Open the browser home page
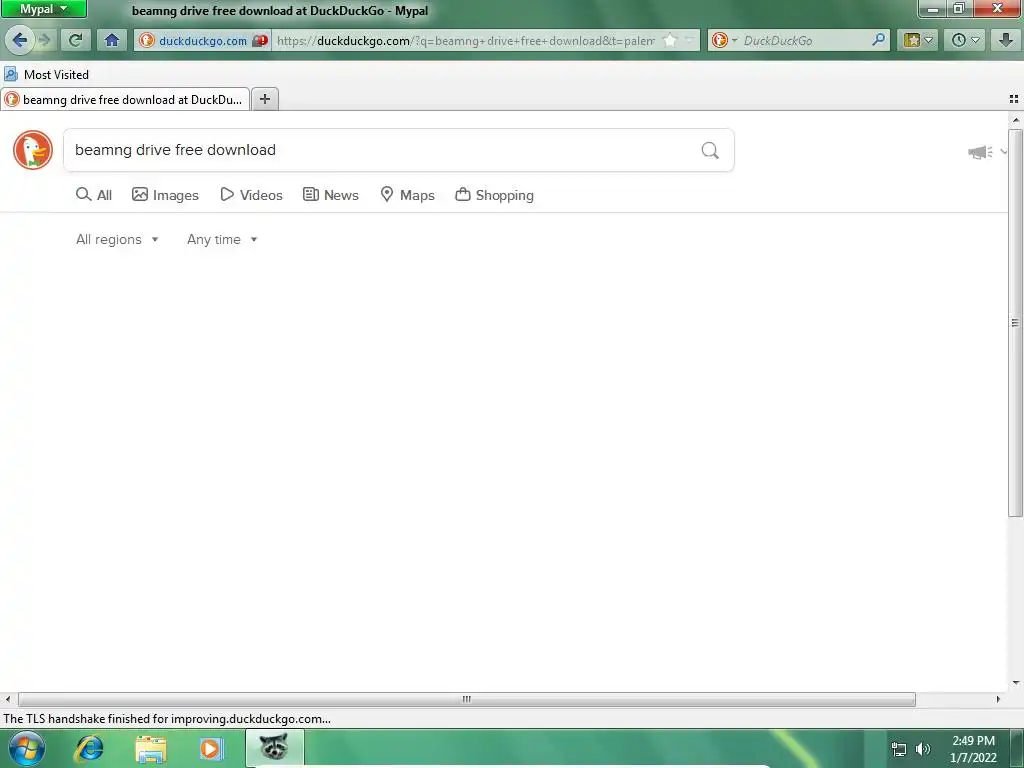Image resolution: width=1024 pixels, height=768 pixels. coord(112,40)
